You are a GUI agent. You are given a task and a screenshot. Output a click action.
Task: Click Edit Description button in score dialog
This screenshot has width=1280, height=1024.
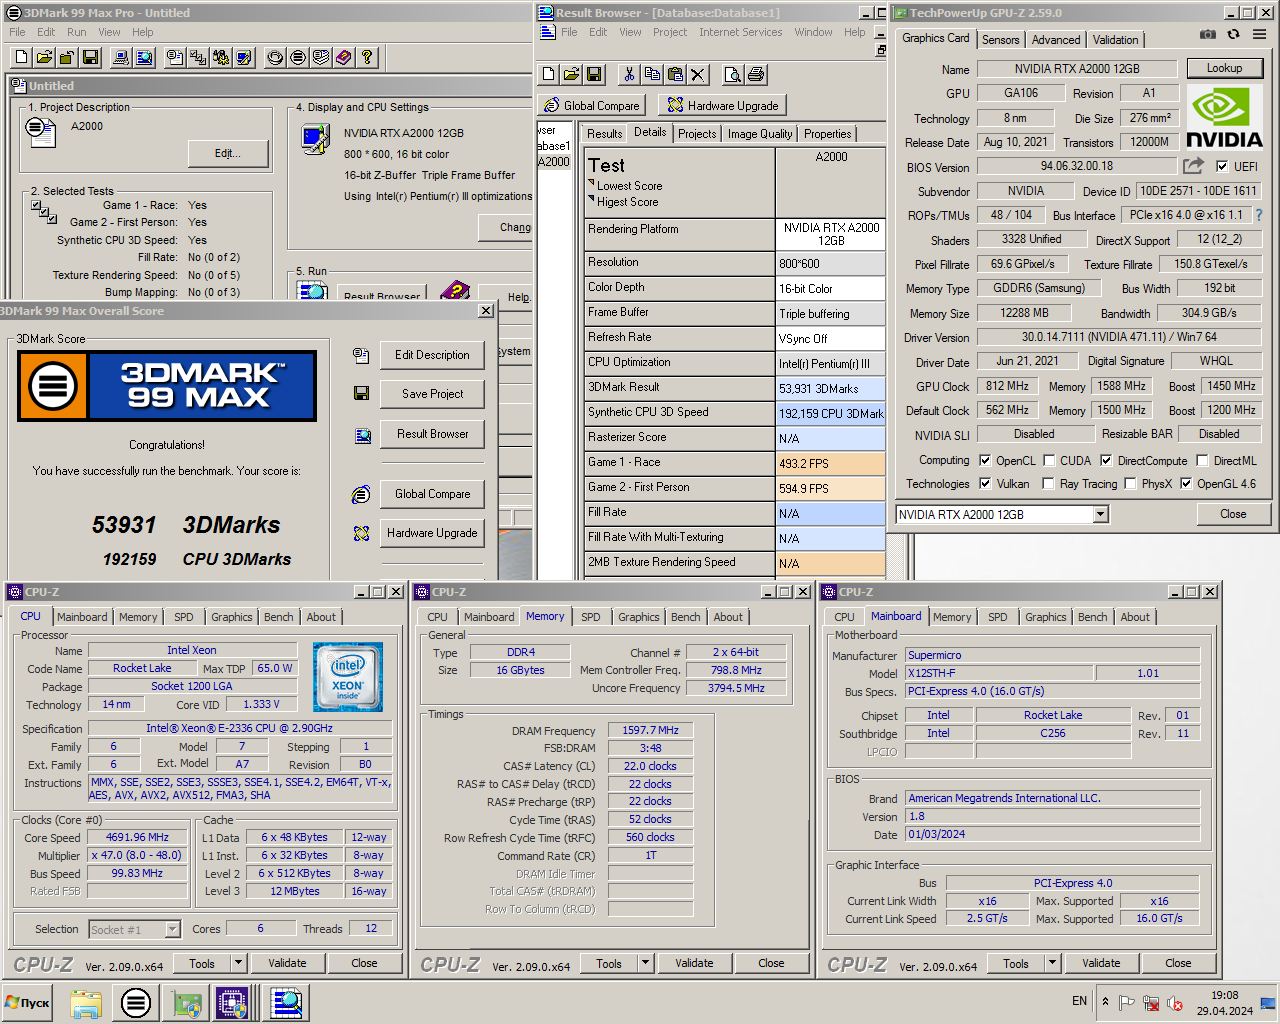click(x=432, y=355)
